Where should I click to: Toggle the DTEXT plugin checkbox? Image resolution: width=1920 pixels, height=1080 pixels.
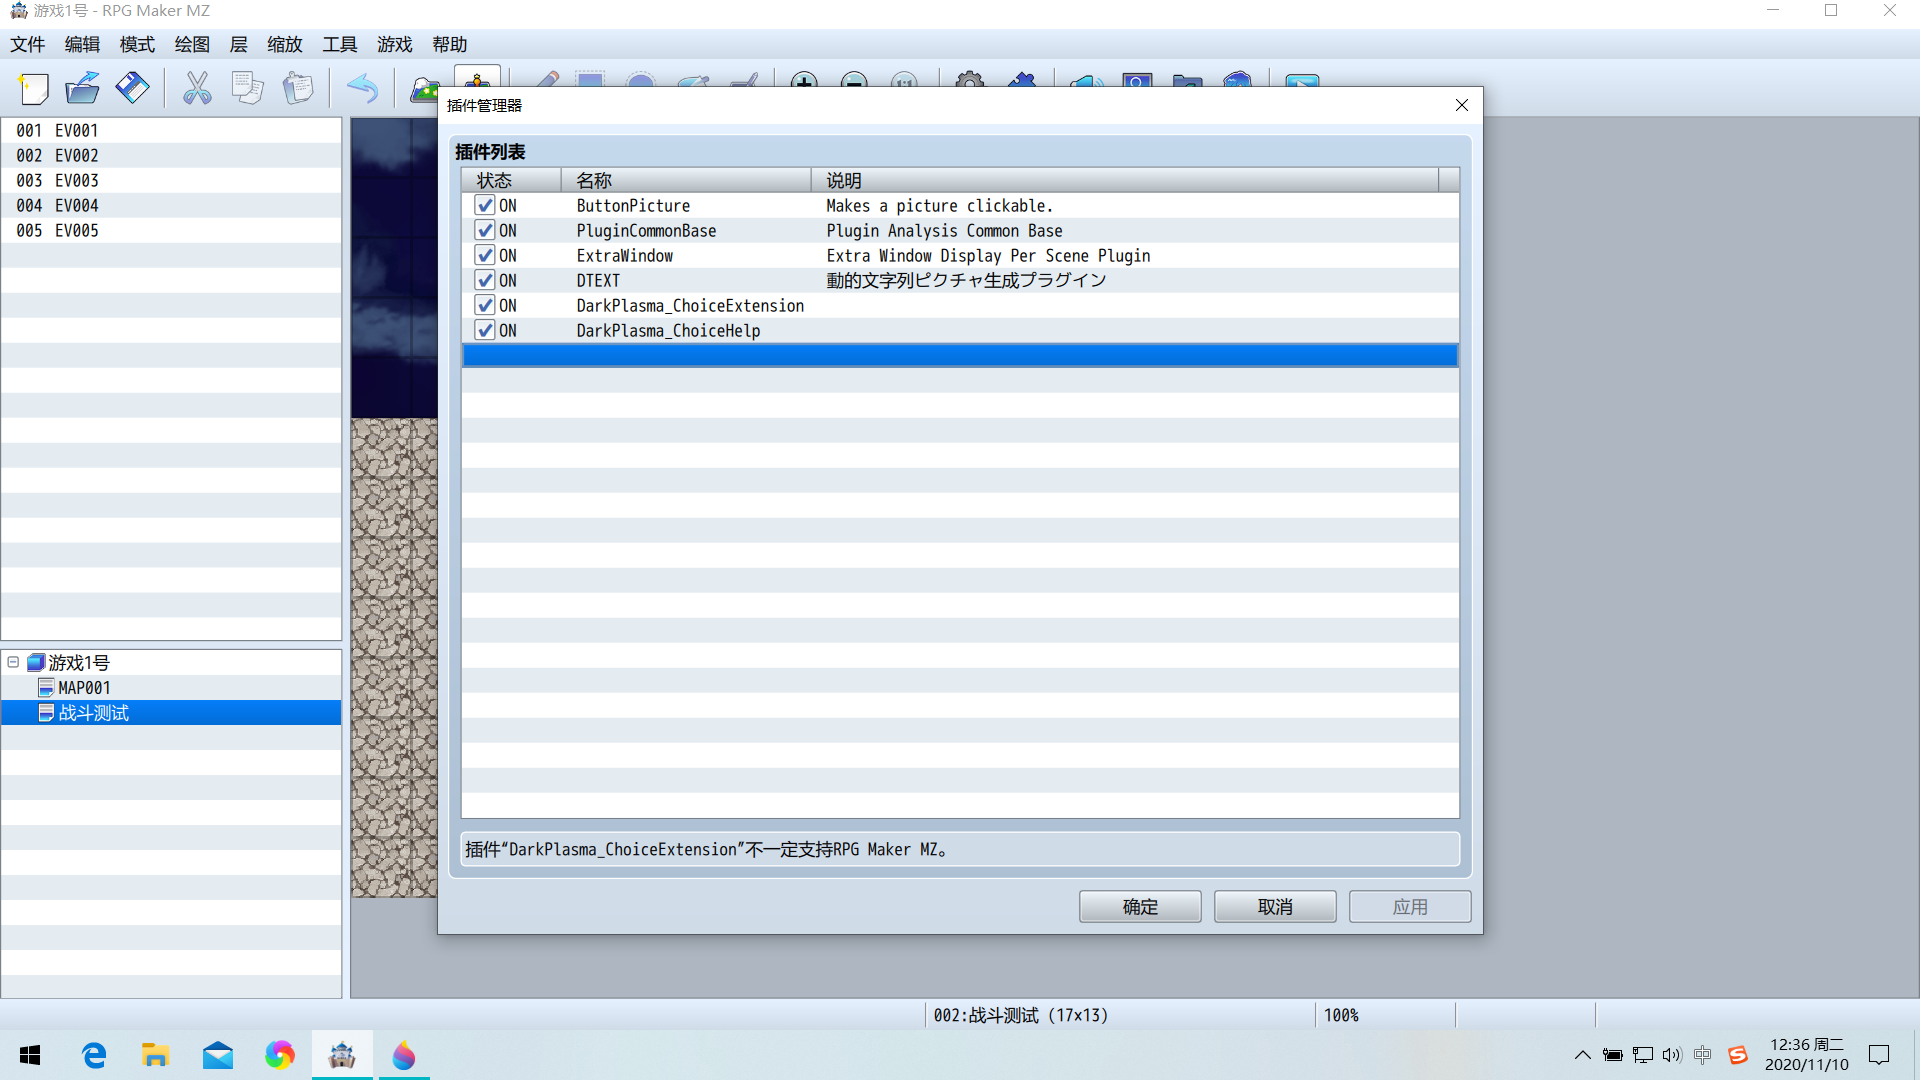click(x=485, y=280)
